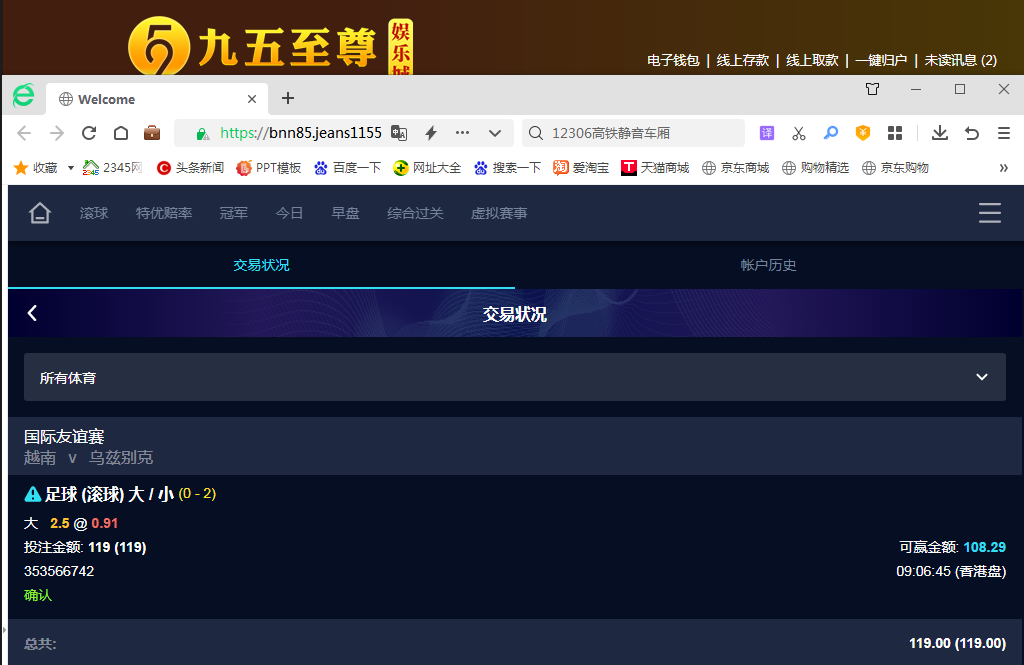Open 未读讯息 (2) in background window
This screenshot has height=665, width=1024.
961,60
